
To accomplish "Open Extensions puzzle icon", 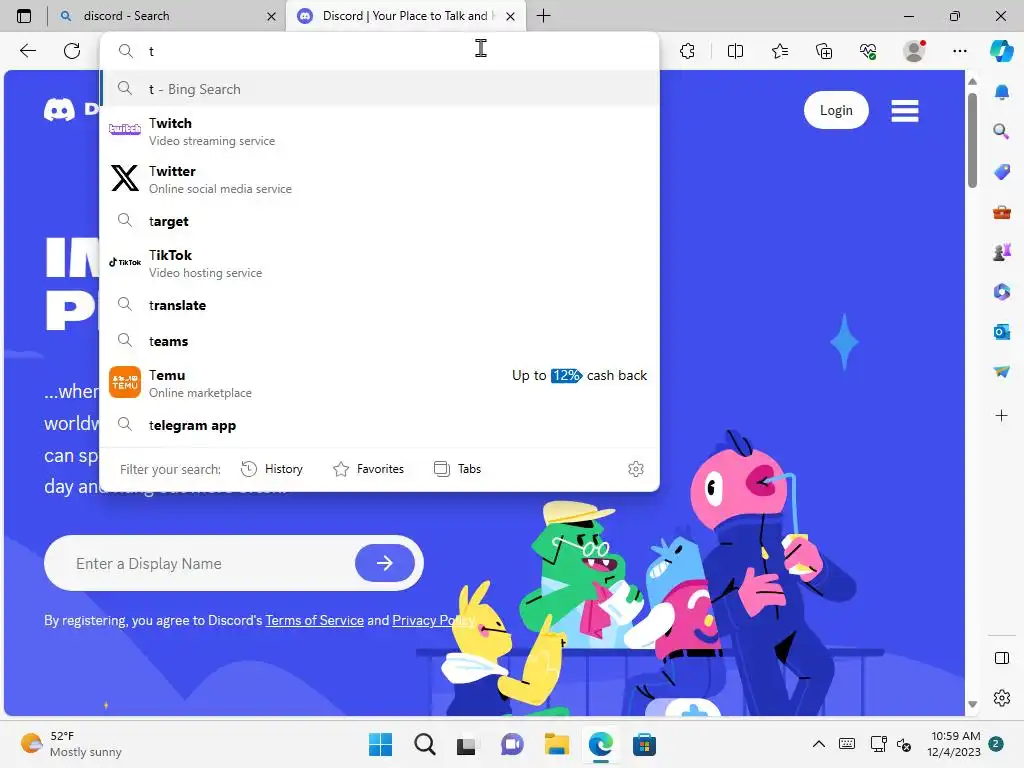I will 687,51.
